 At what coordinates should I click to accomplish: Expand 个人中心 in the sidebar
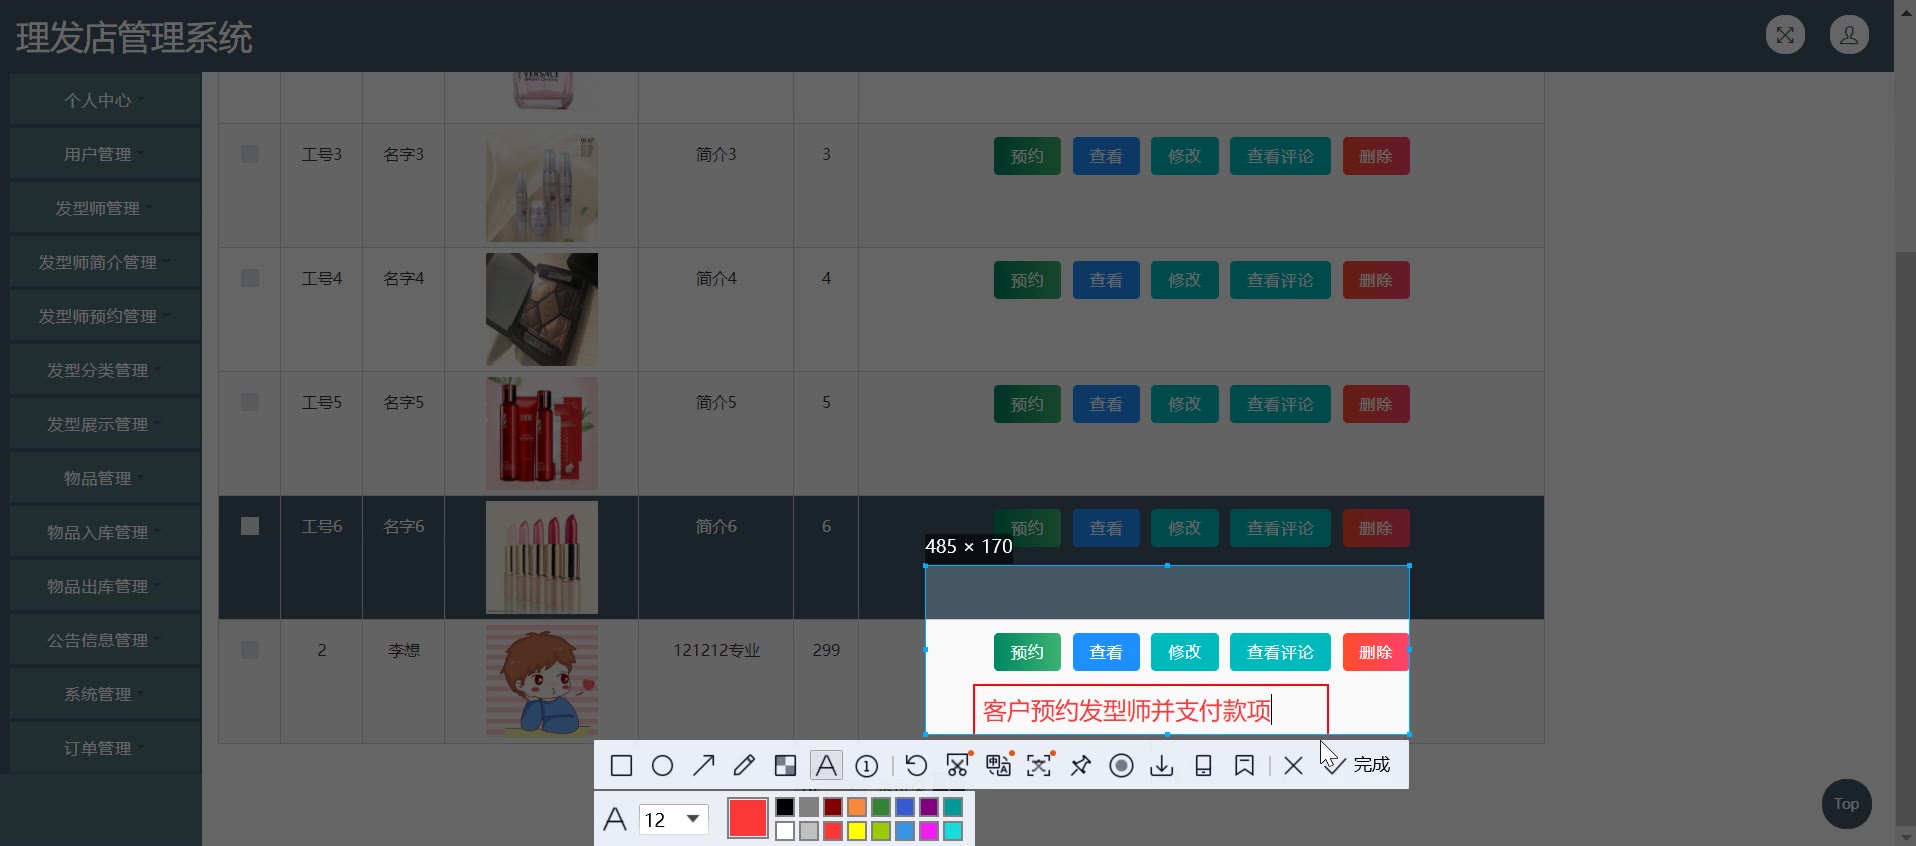[105, 100]
